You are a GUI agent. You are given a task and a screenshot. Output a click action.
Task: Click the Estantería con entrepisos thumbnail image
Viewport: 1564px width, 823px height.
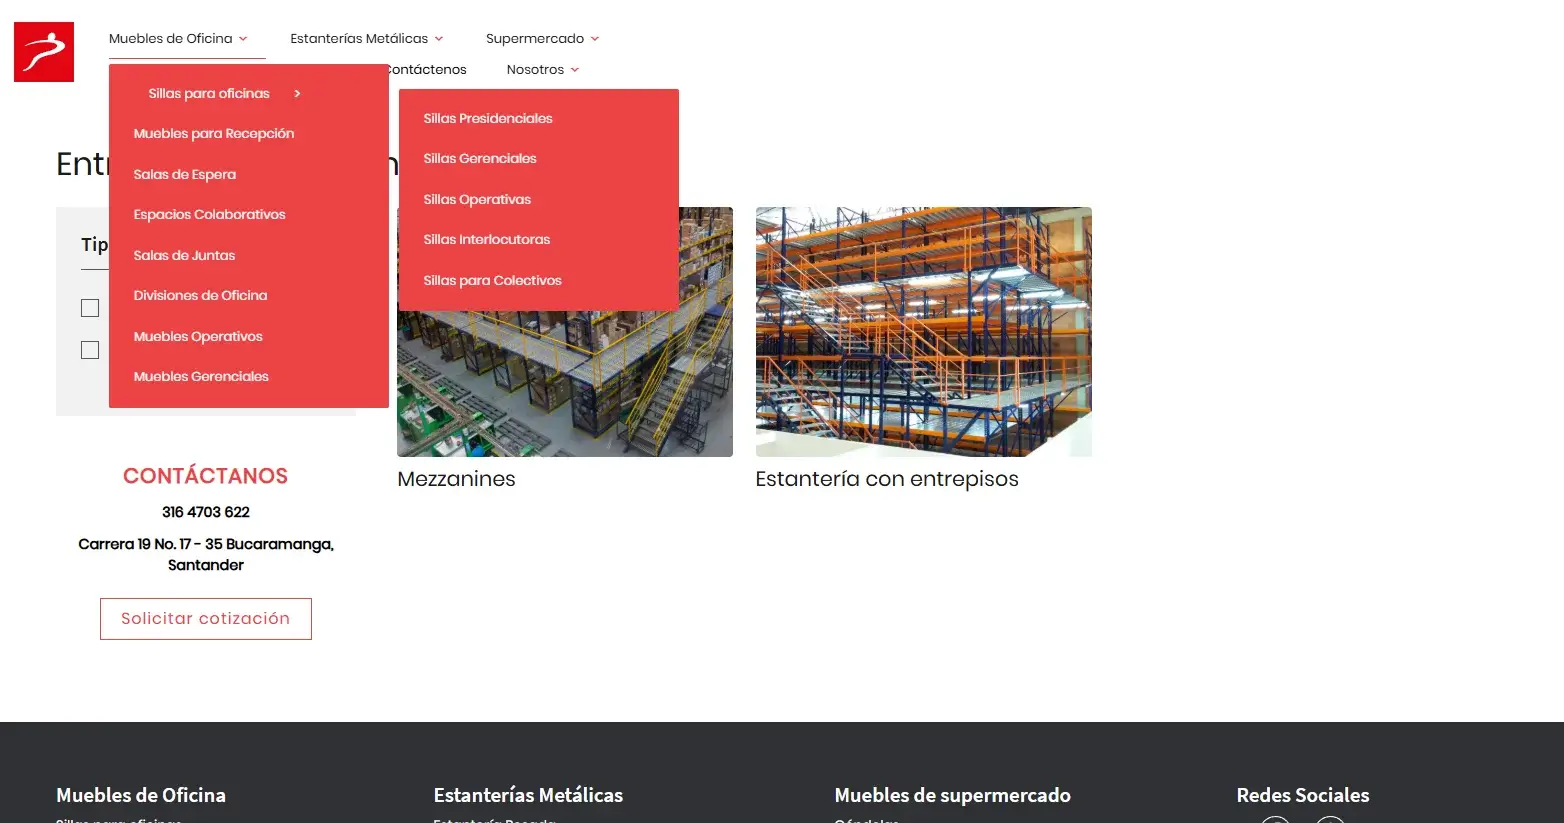tap(923, 332)
